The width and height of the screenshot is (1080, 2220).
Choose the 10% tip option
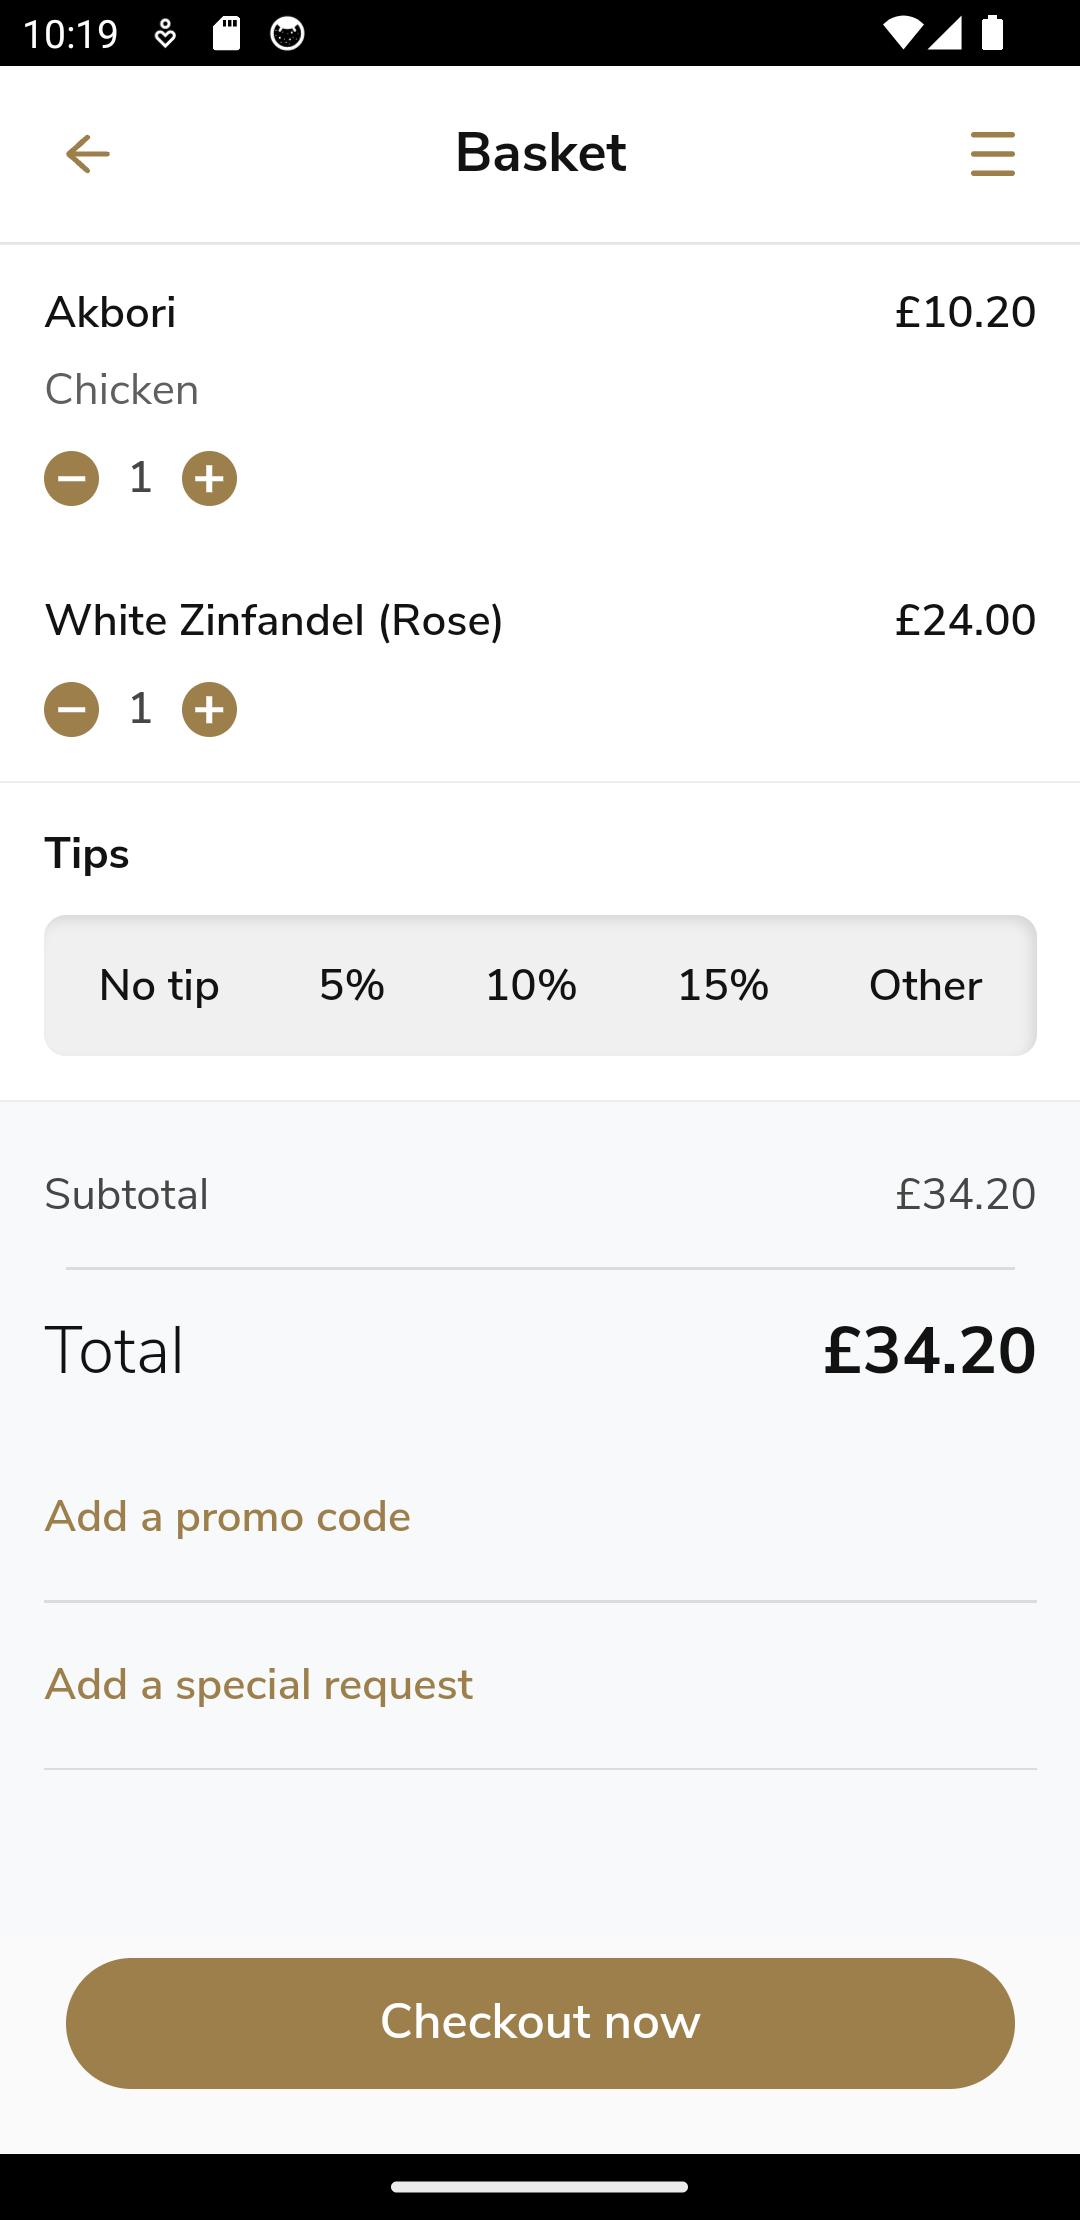point(531,986)
